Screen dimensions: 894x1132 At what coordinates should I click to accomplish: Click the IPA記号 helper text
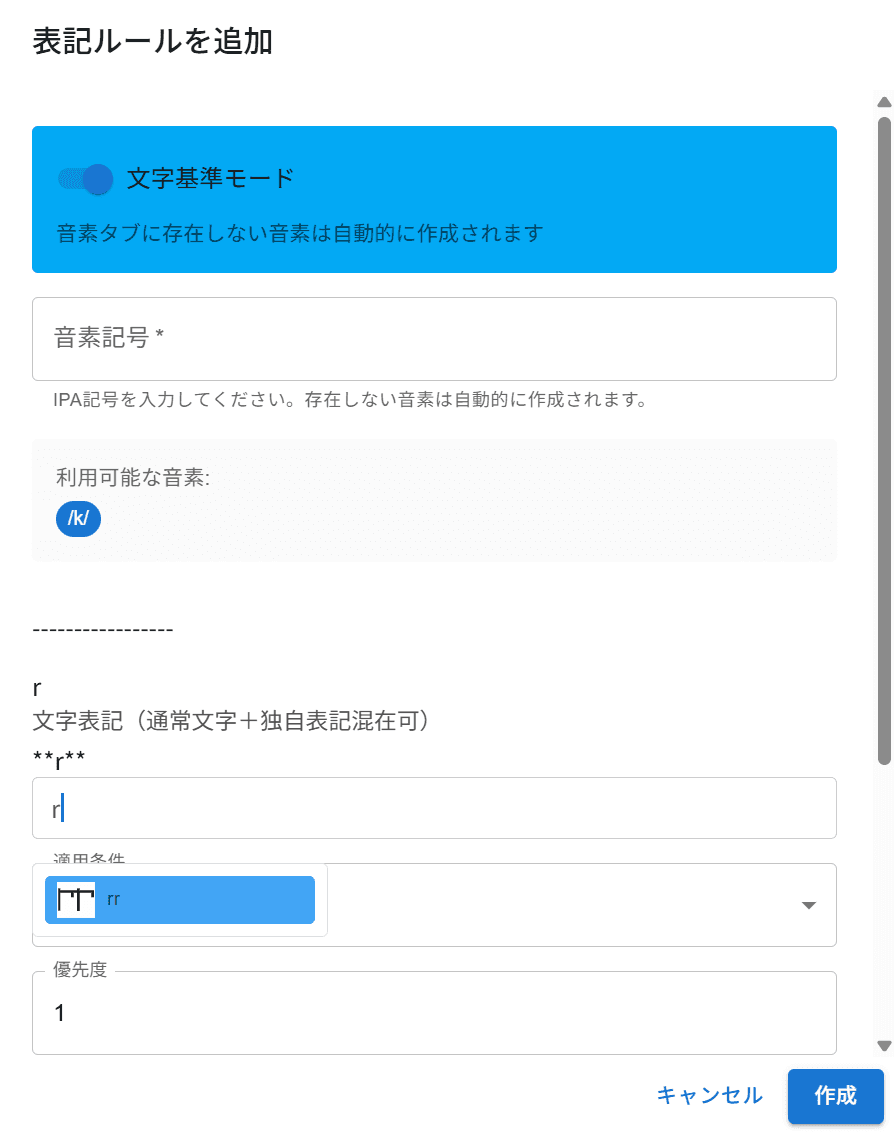tap(350, 400)
